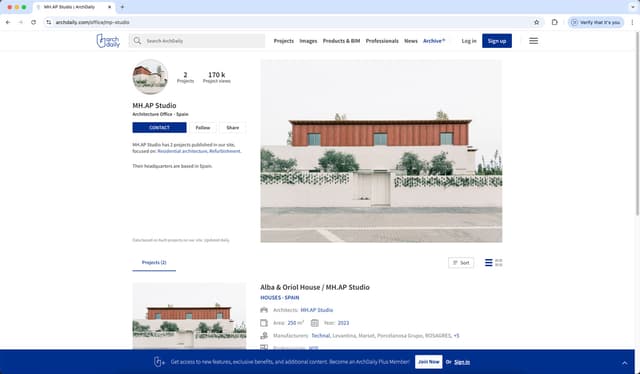This screenshot has width=640, height=374.
Task: Open the Residential architecture link
Action: pos(182,151)
